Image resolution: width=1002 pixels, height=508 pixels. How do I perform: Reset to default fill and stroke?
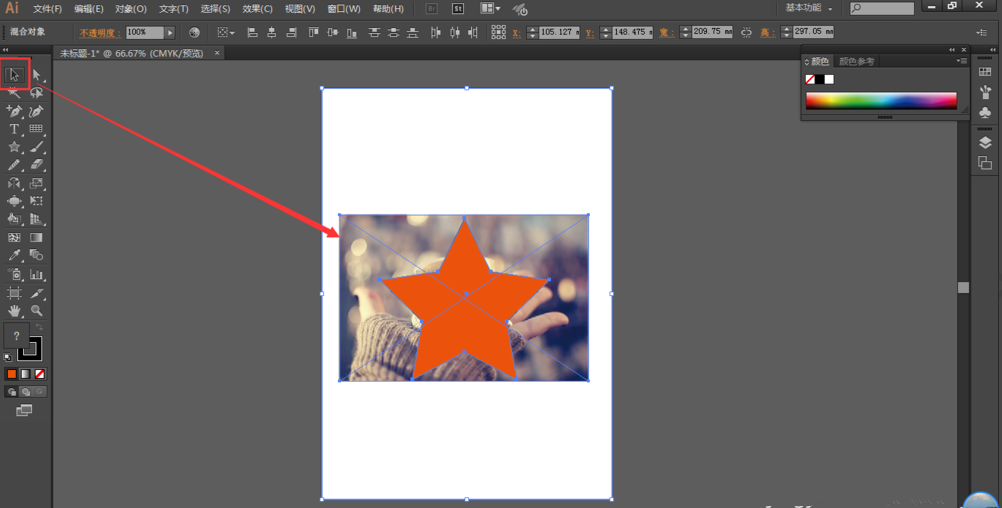pyautogui.click(x=8, y=357)
